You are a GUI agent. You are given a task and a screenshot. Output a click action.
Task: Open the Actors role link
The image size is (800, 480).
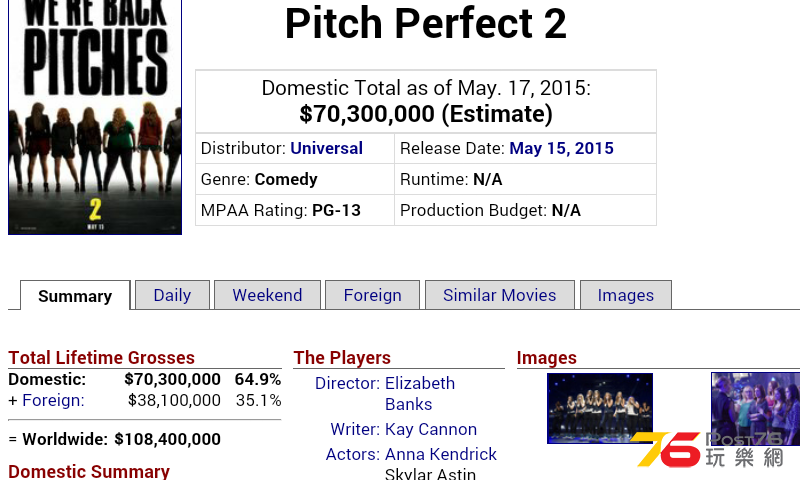tap(353, 454)
